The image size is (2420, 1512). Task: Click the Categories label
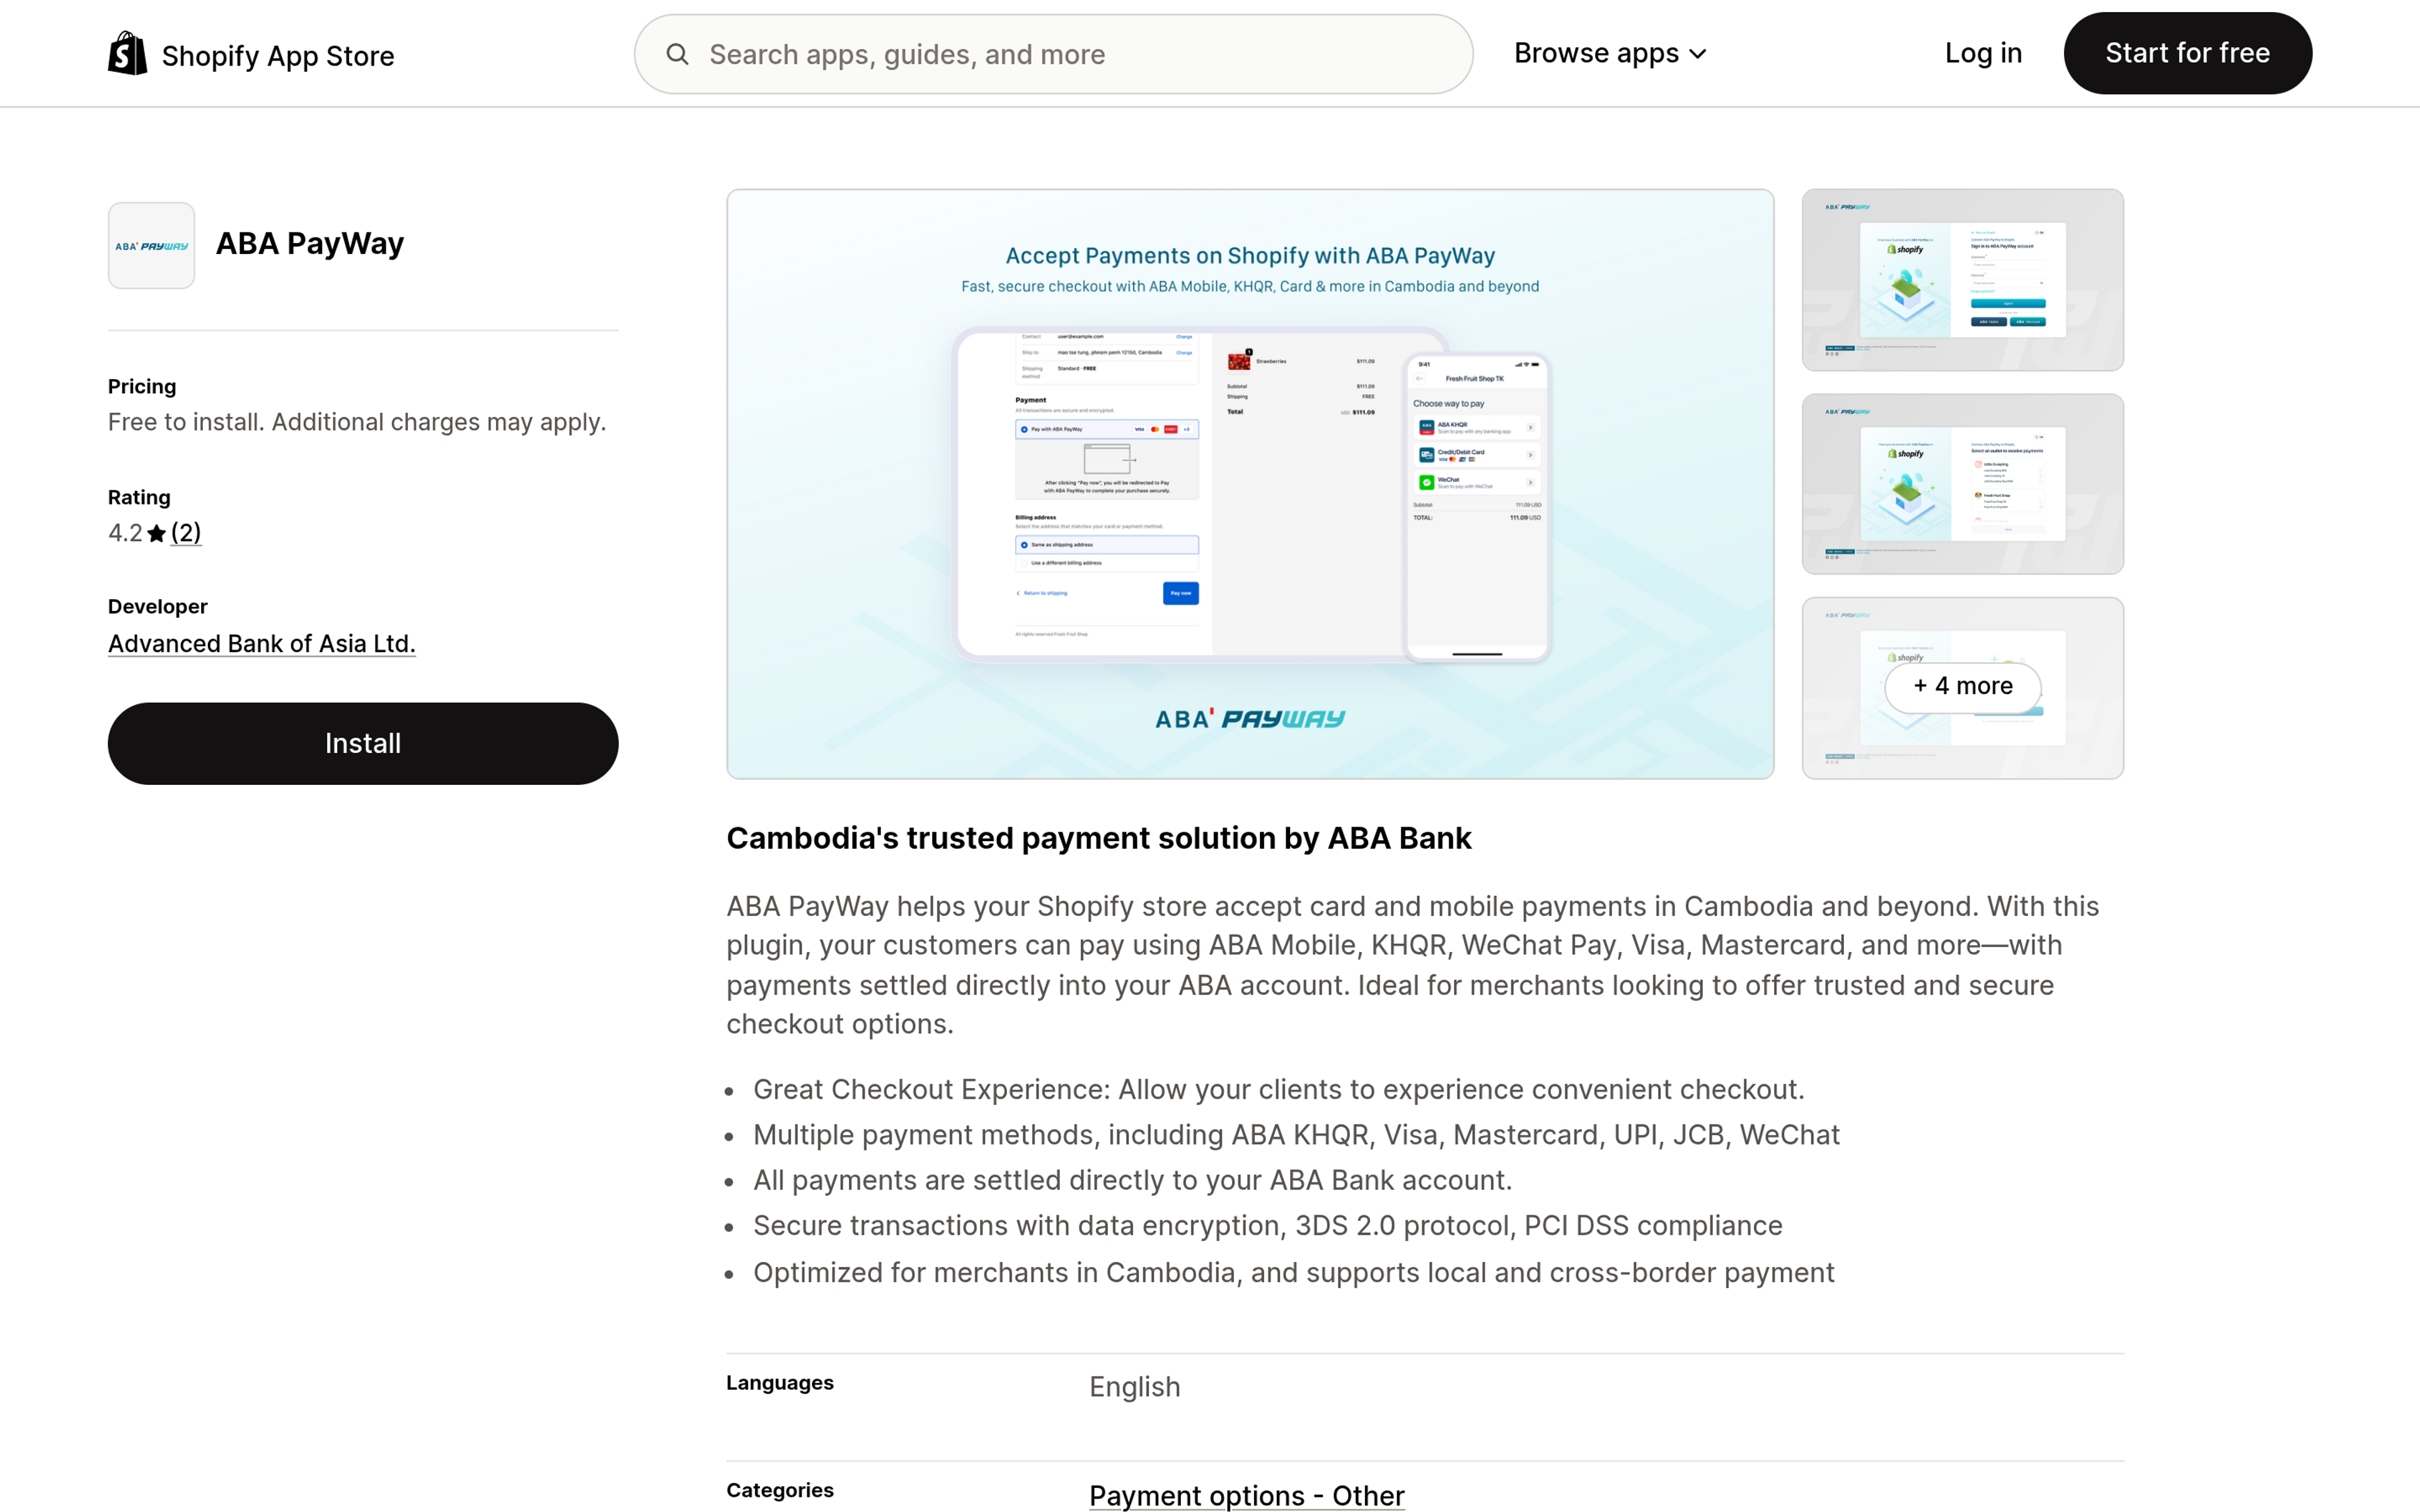[x=780, y=1490]
